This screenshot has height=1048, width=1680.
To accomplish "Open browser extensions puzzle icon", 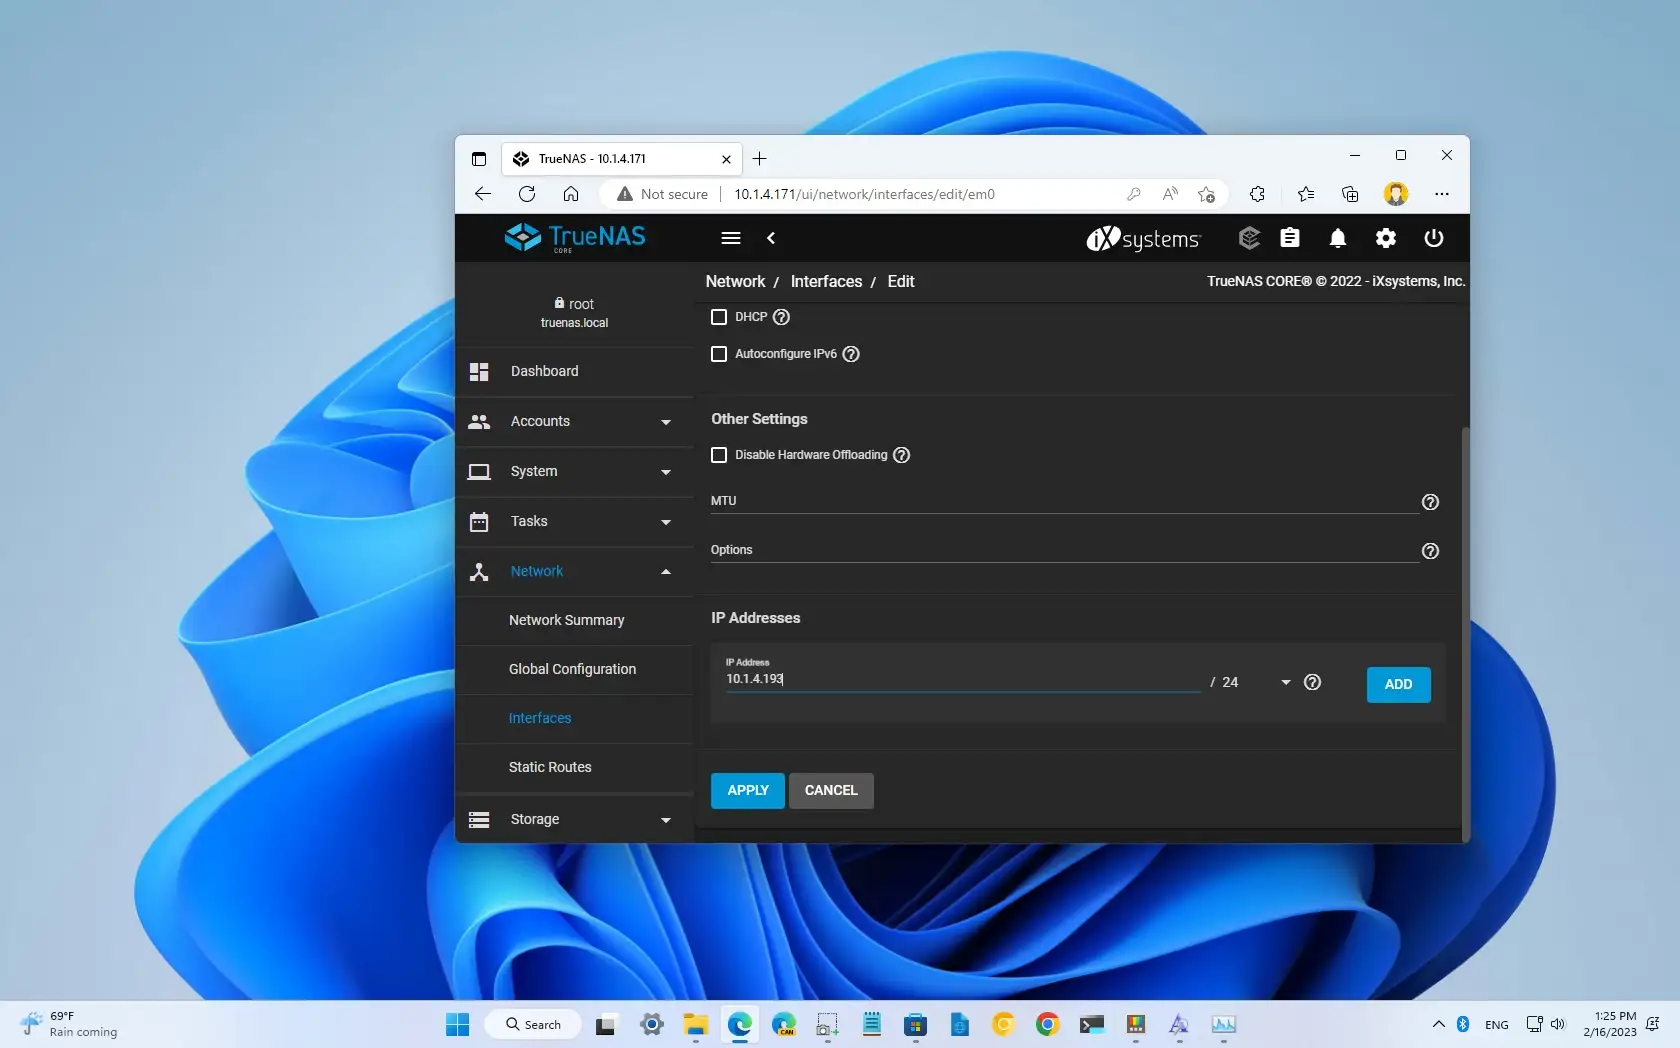I will [1257, 194].
